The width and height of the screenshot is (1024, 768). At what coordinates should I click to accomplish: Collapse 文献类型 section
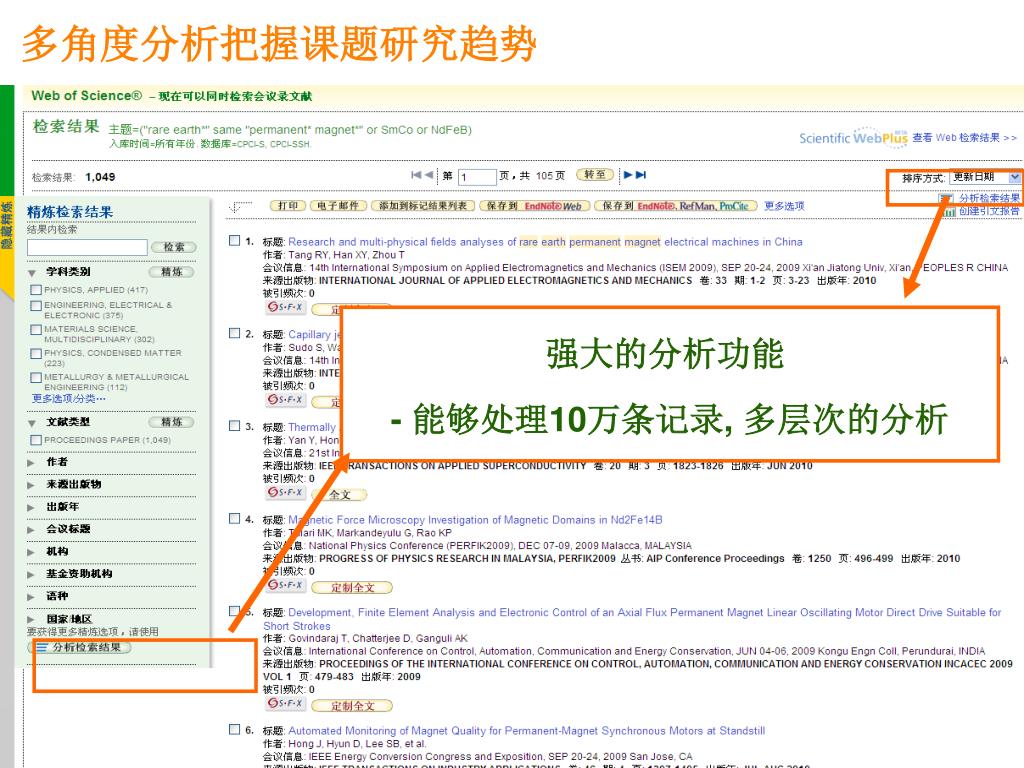pyautogui.click(x=31, y=423)
